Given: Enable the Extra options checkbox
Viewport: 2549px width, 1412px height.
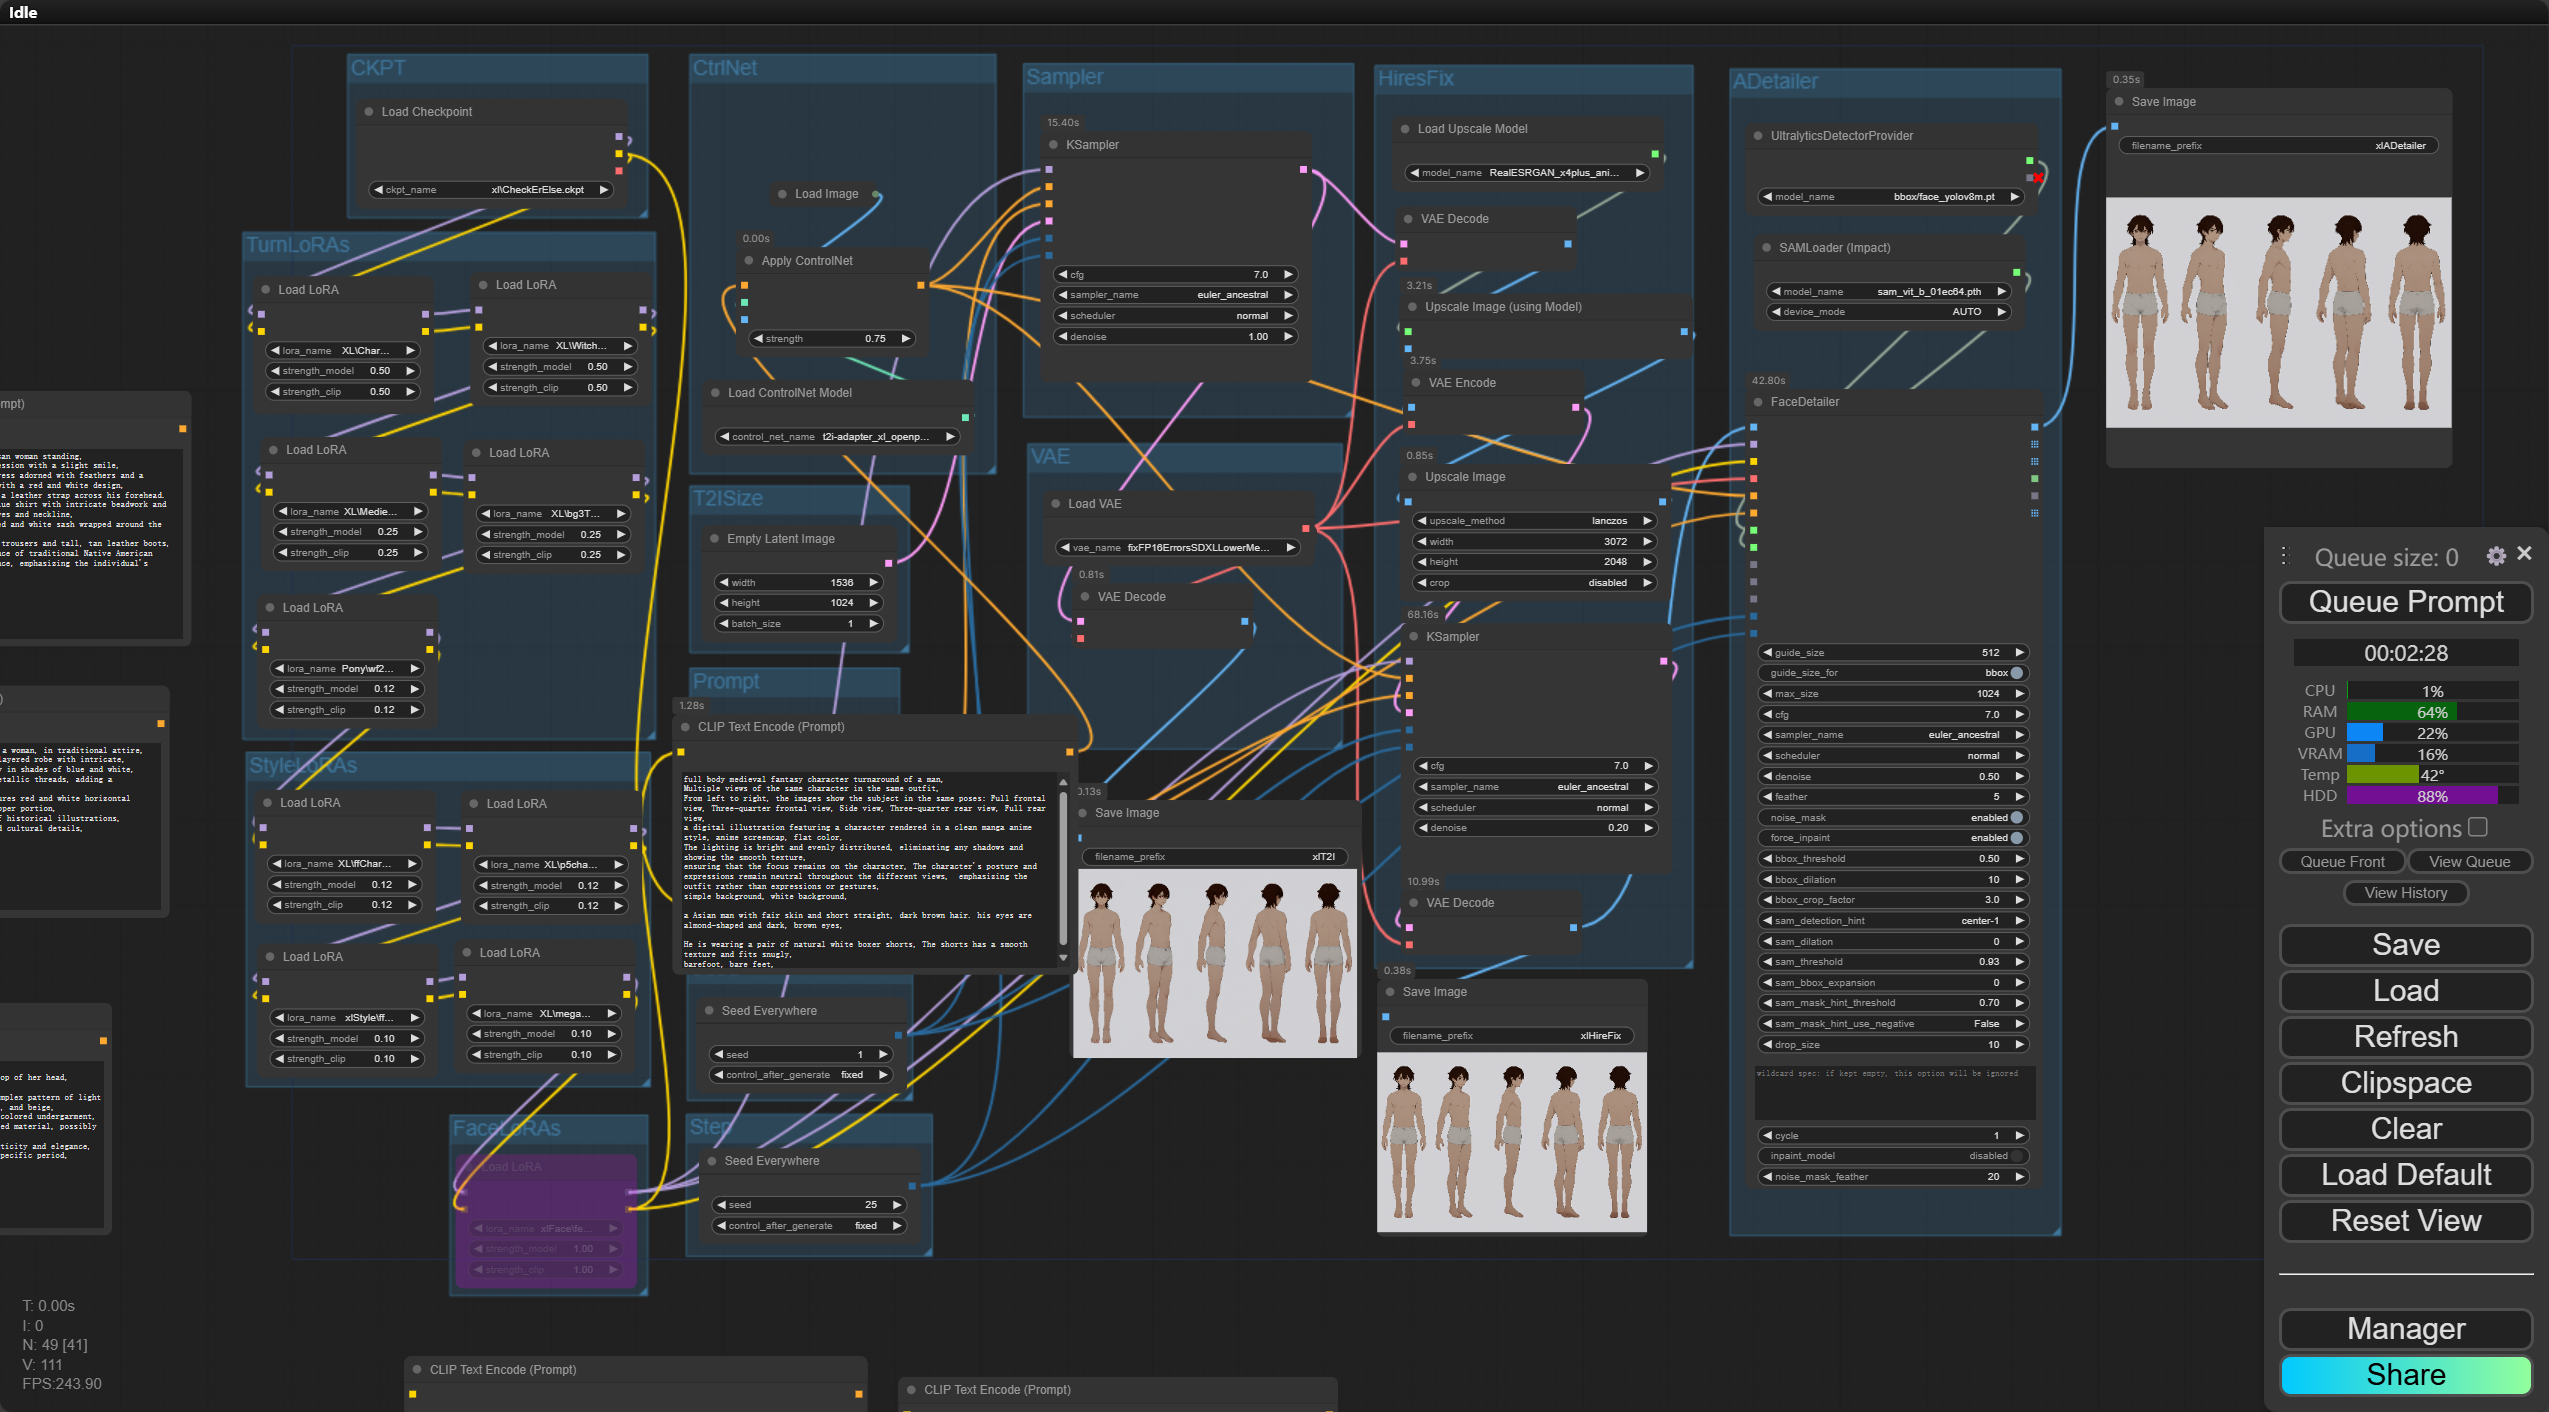Looking at the screenshot, I should point(2477,827).
